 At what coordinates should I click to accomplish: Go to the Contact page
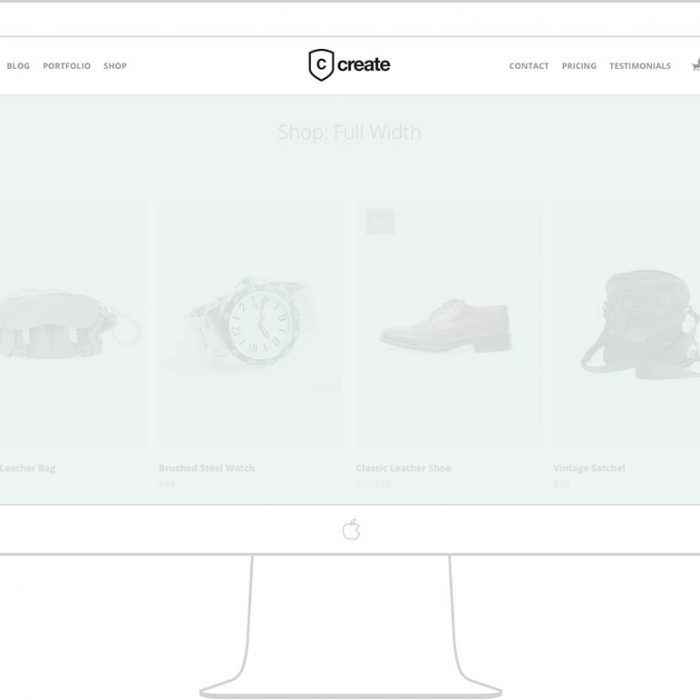click(529, 66)
